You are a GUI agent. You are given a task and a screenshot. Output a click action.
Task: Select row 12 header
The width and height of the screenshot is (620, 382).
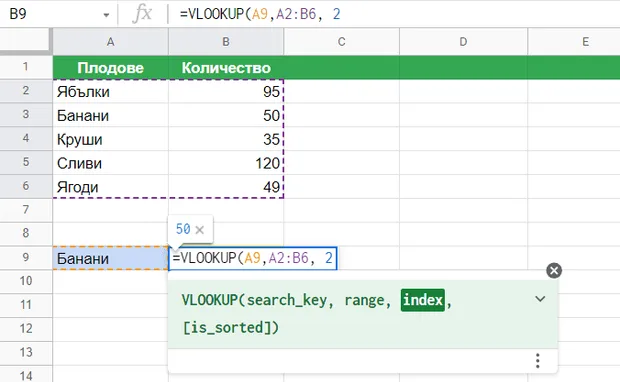26,329
